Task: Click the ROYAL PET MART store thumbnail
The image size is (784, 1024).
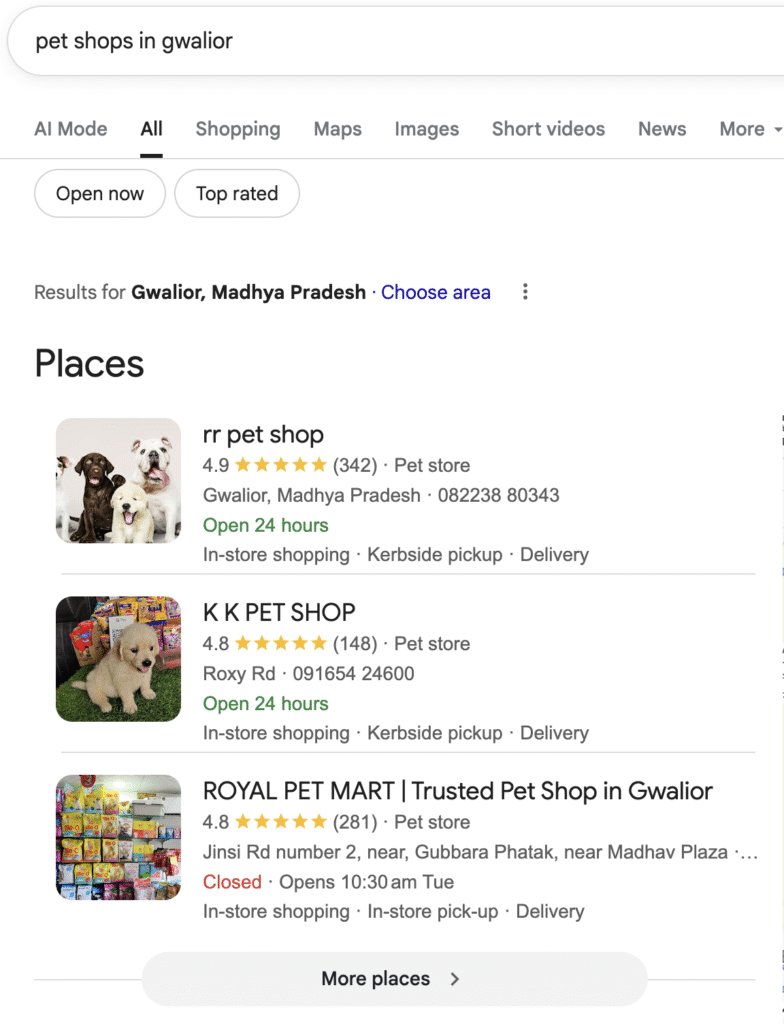Action: pos(118,837)
